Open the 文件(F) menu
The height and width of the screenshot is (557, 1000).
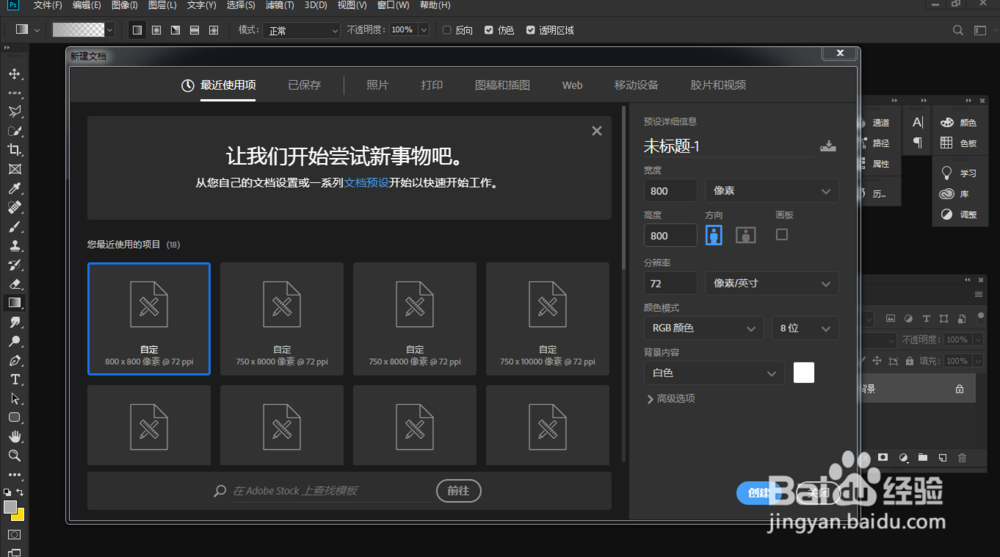pyautogui.click(x=48, y=5)
